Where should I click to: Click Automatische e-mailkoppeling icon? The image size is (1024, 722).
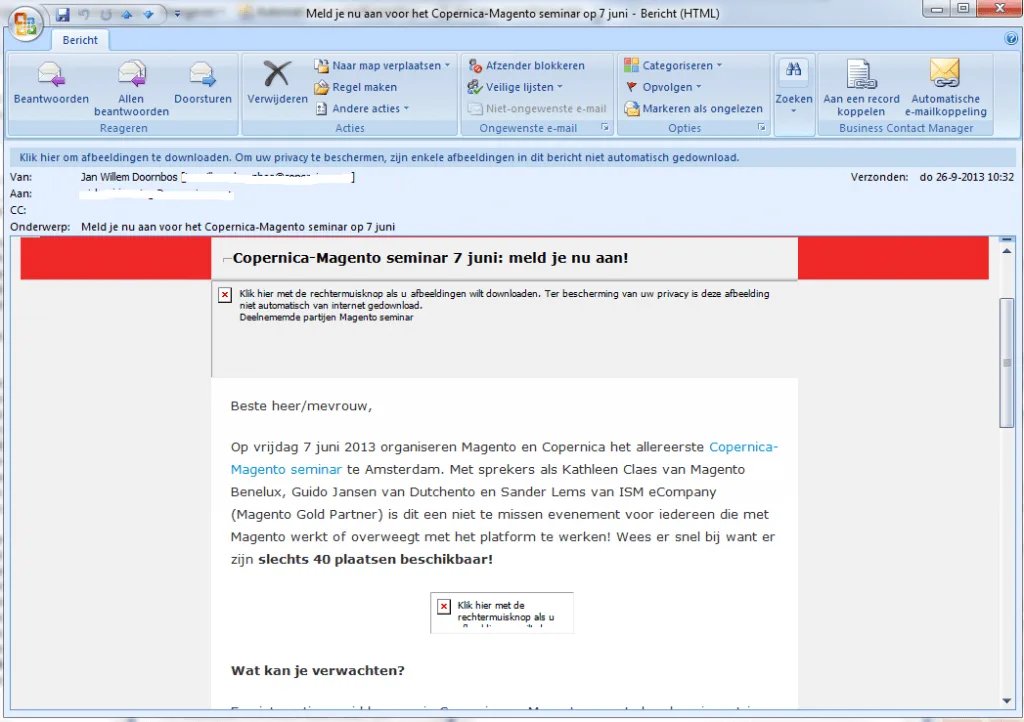945,73
